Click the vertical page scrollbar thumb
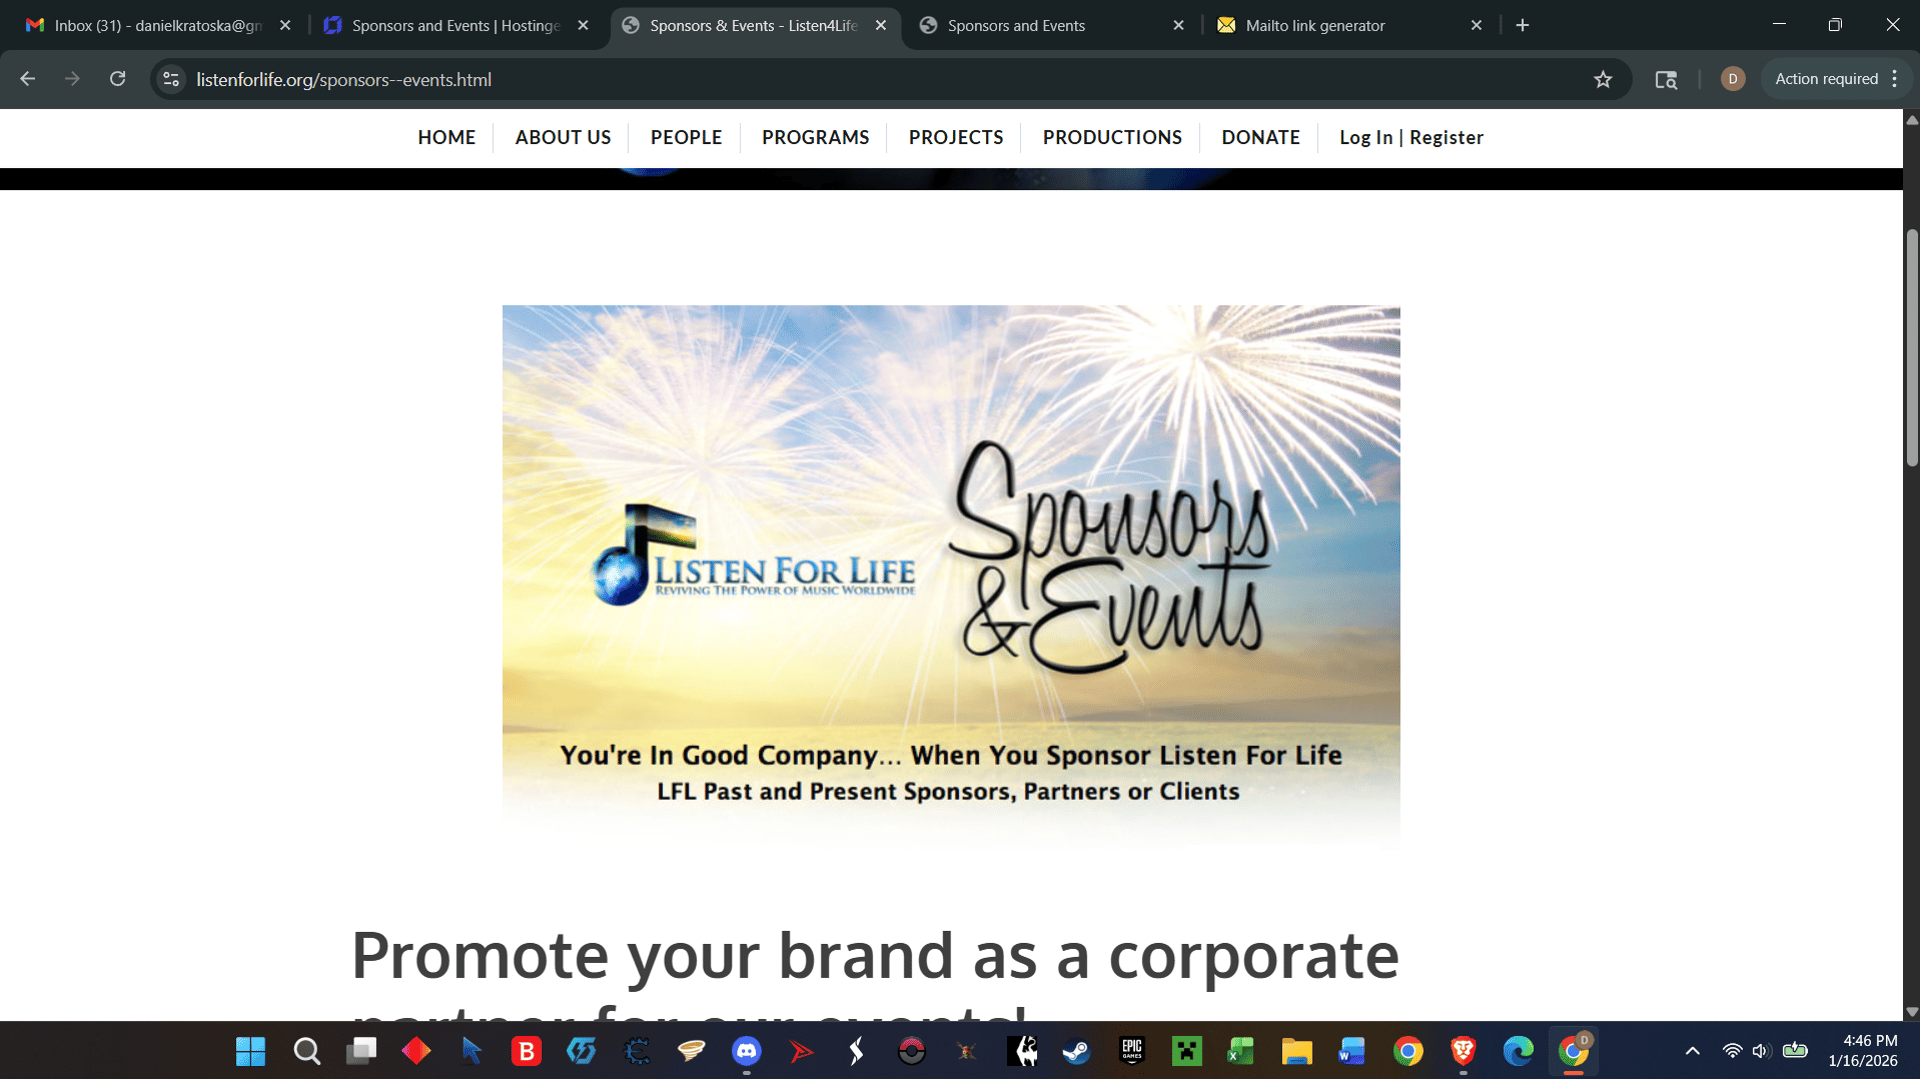 [x=1912, y=348]
